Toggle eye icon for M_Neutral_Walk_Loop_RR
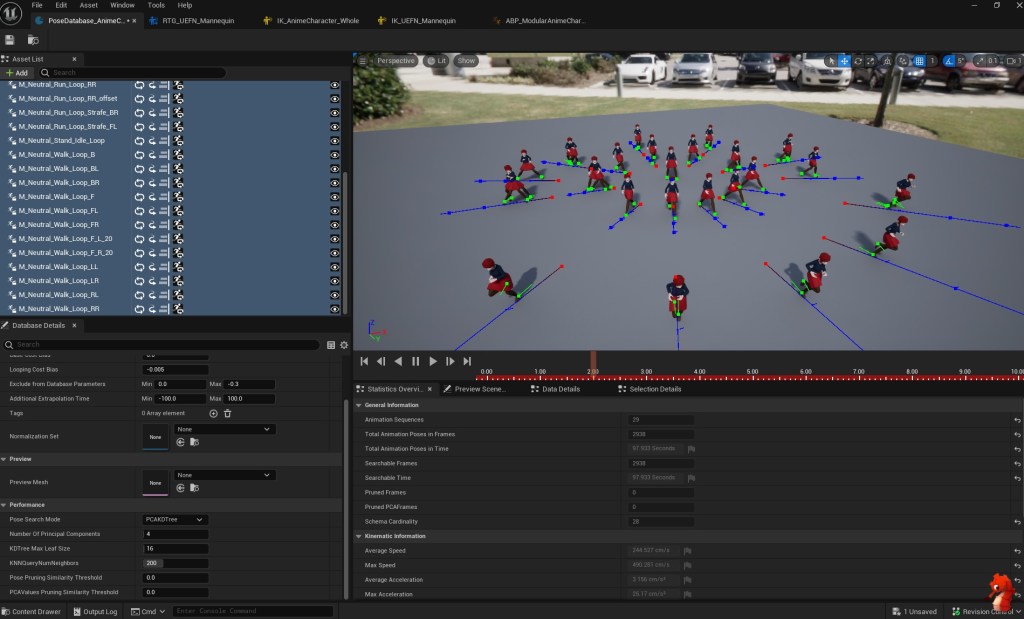This screenshot has width=1024, height=619. click(334, 309)
